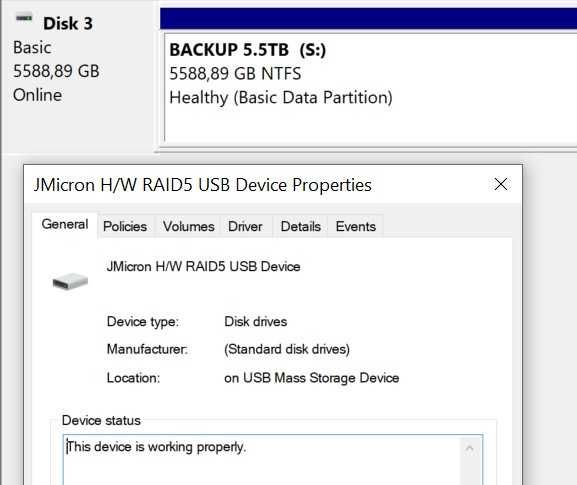This screenshot has height=485, width=577.
Task: Click the JMicron disk drive icon
Action: pyautogui.click(x=70, y=282)
